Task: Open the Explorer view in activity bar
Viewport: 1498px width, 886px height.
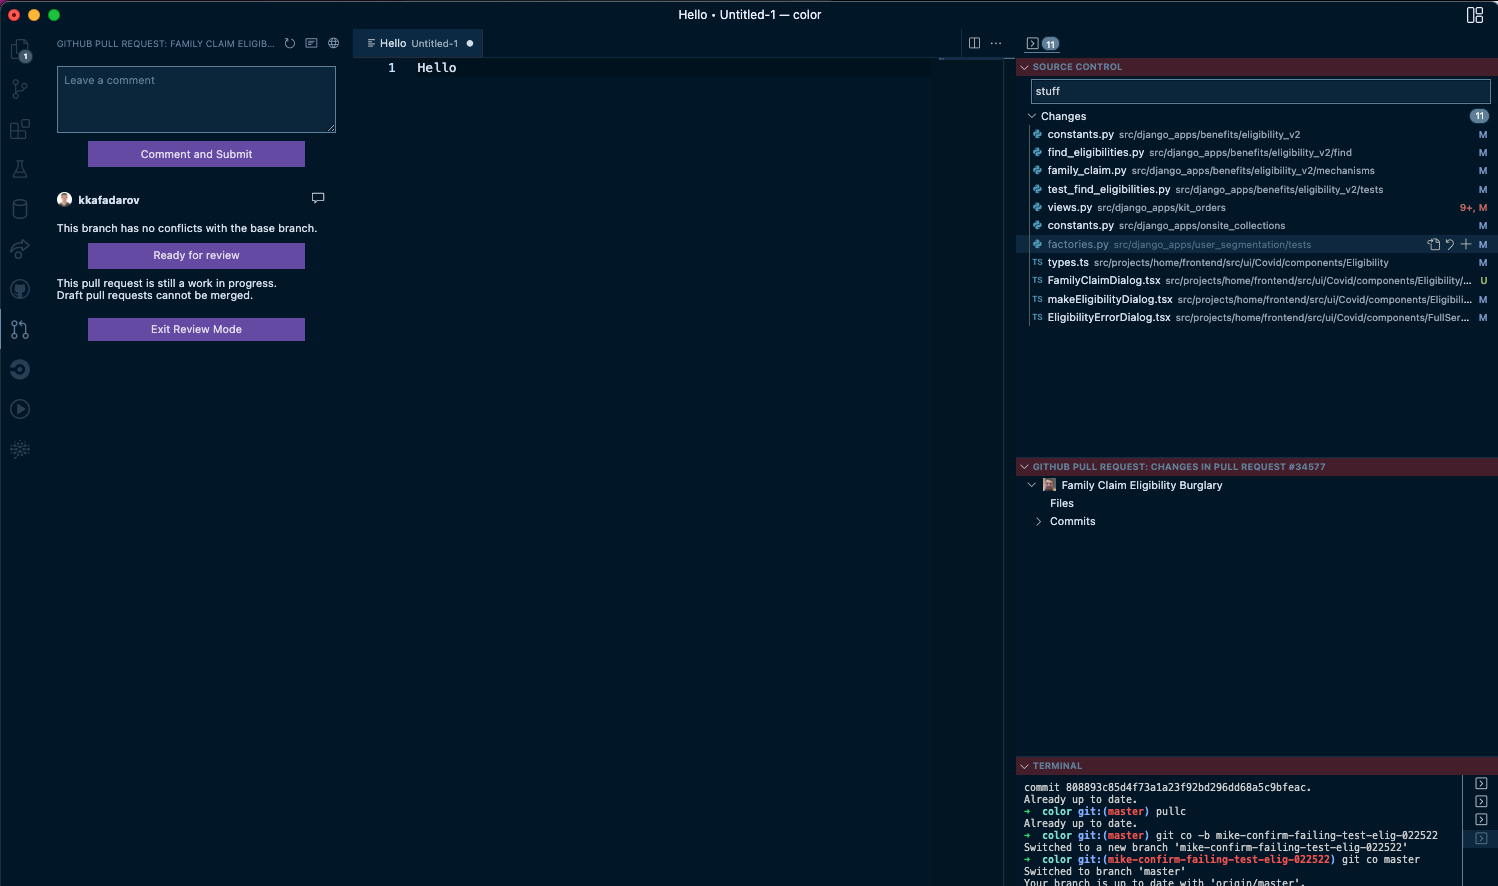Action: click(x=19, y=49)
